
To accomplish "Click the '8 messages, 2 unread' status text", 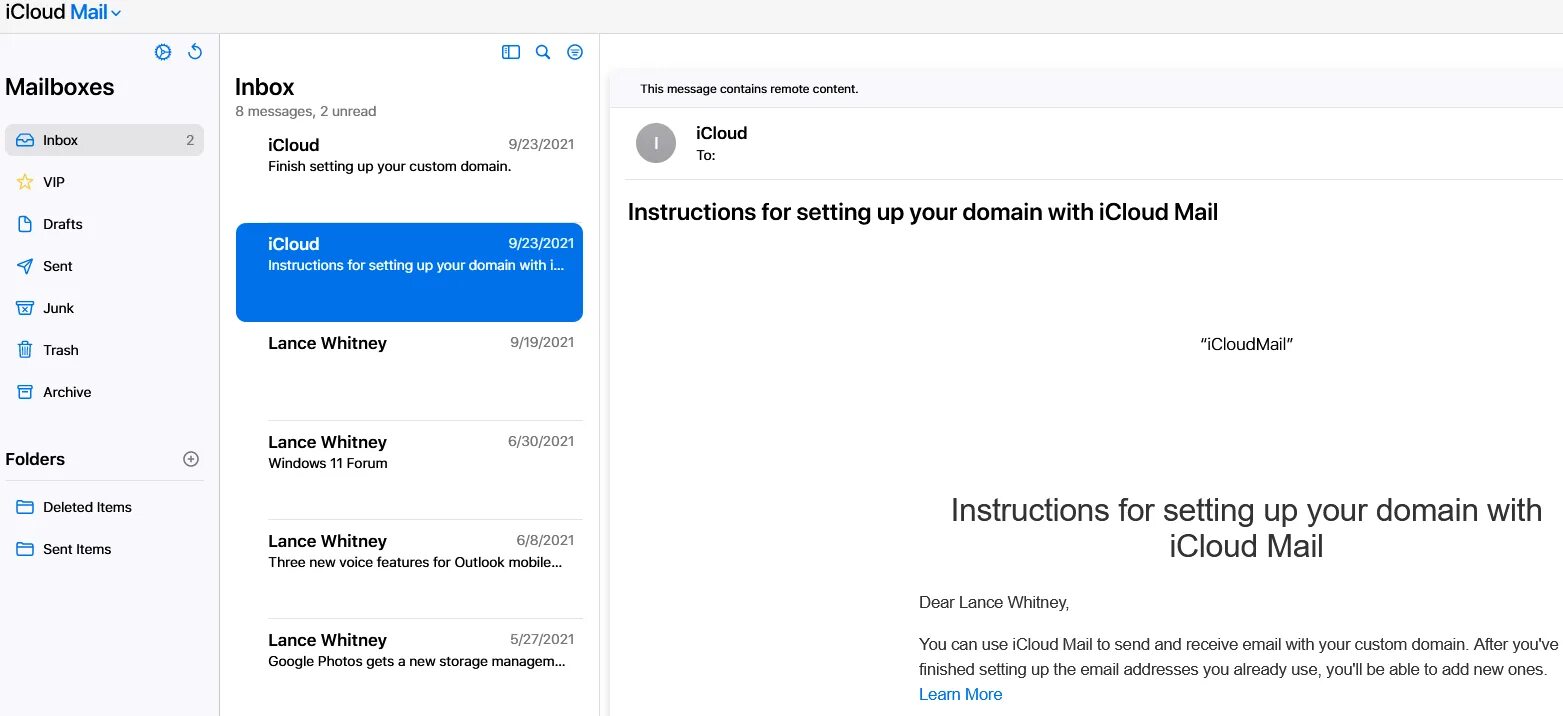I will click(306, 111).
